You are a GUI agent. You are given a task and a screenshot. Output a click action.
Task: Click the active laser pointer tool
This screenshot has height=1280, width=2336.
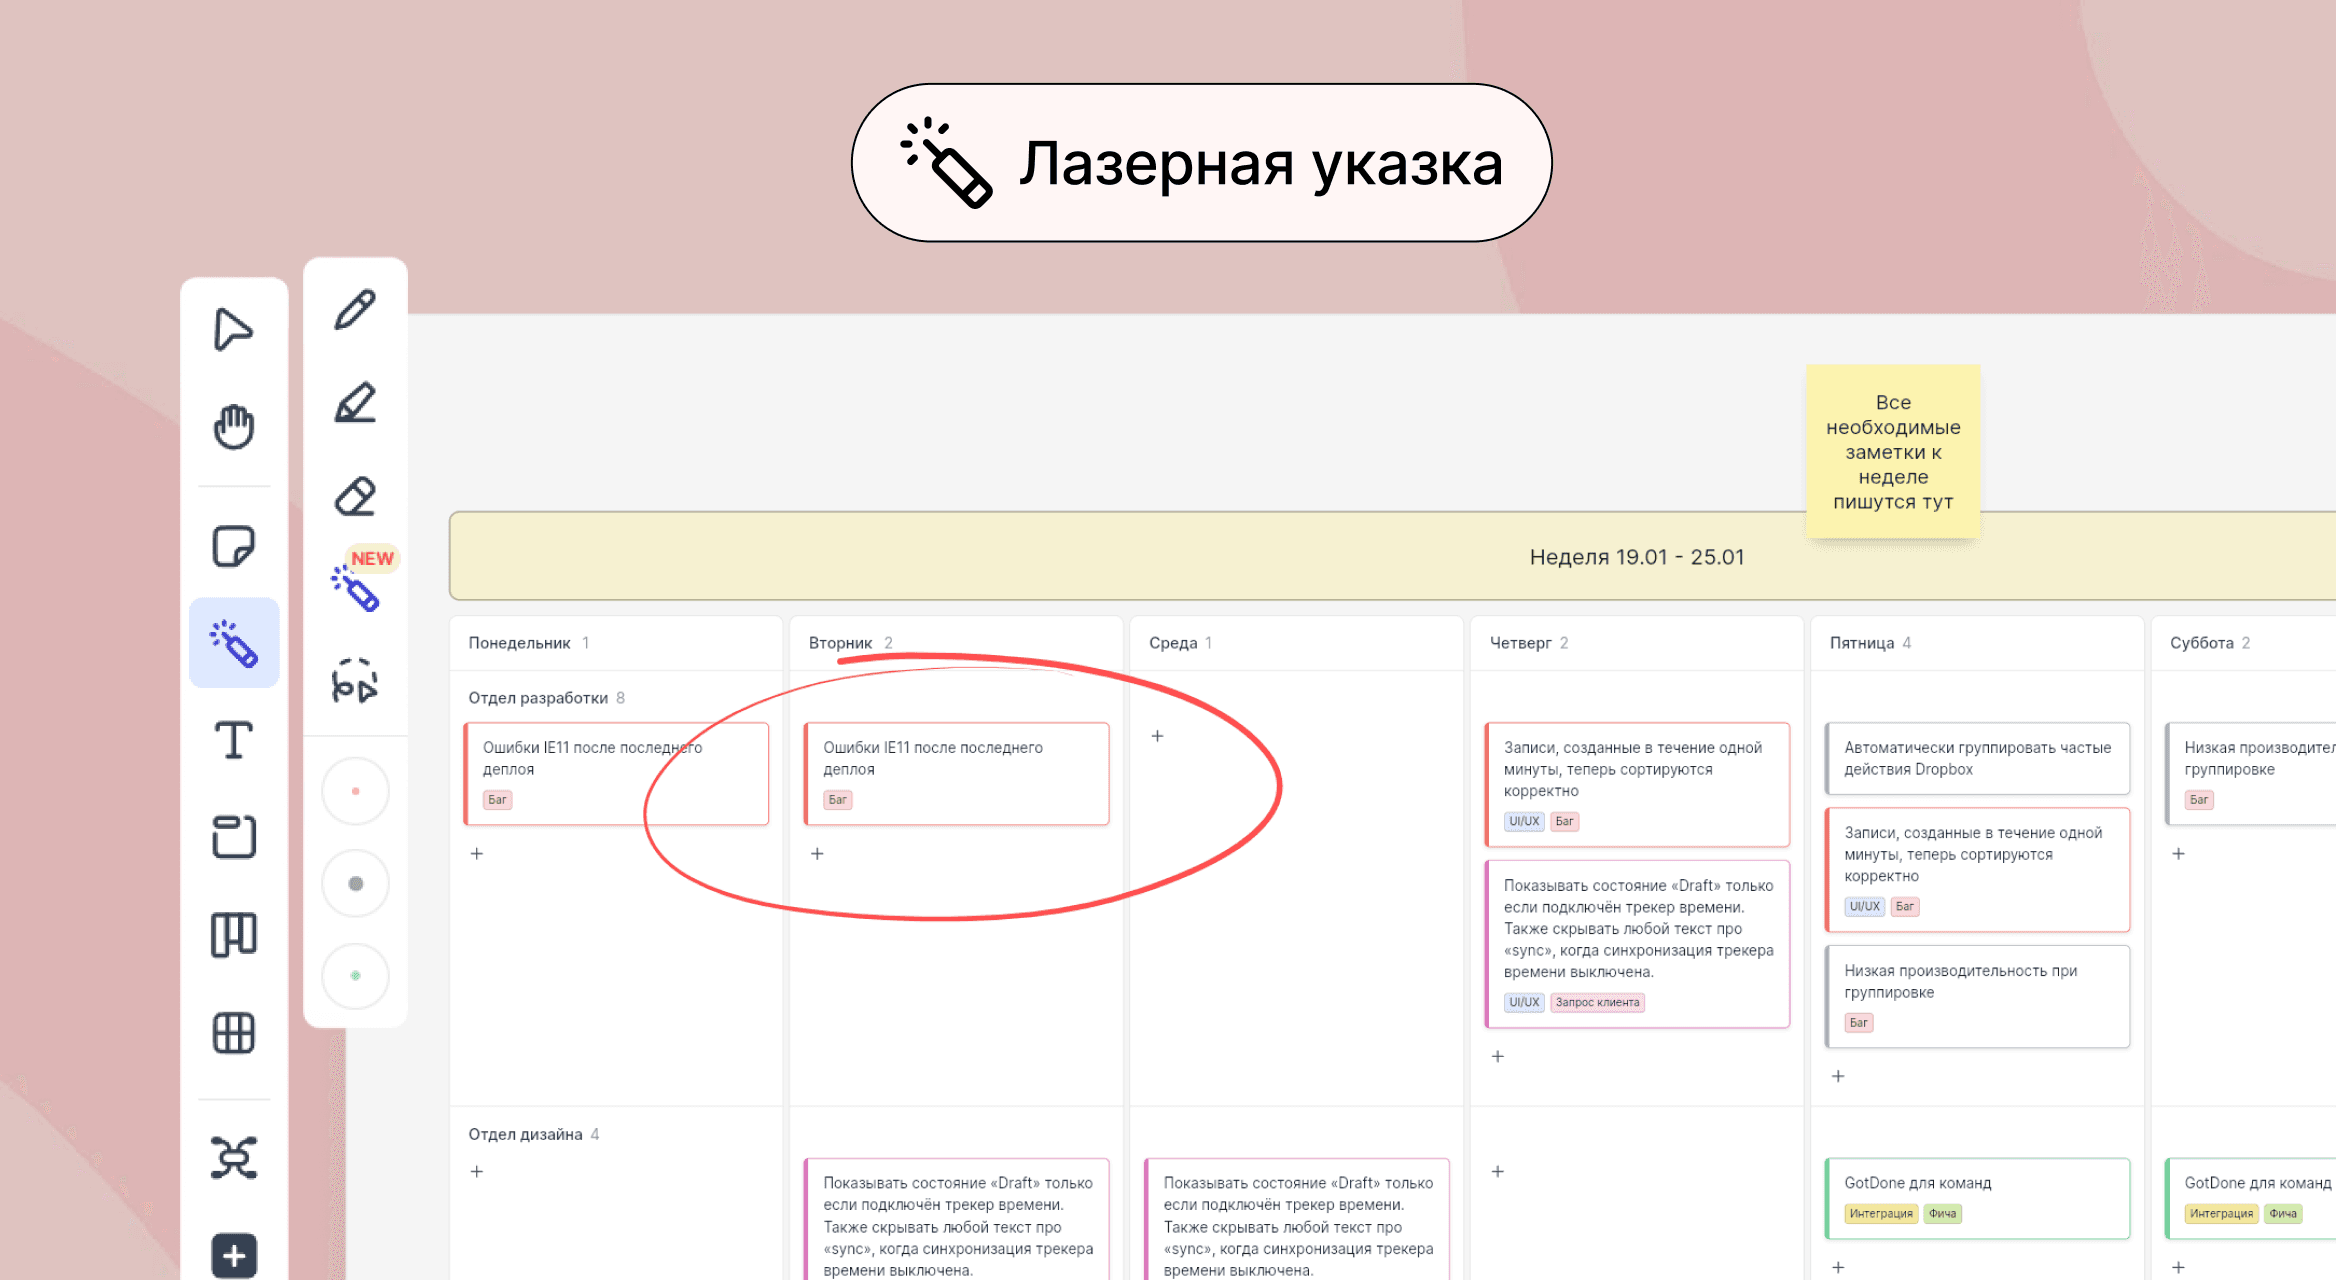click(x=233, y=643)
